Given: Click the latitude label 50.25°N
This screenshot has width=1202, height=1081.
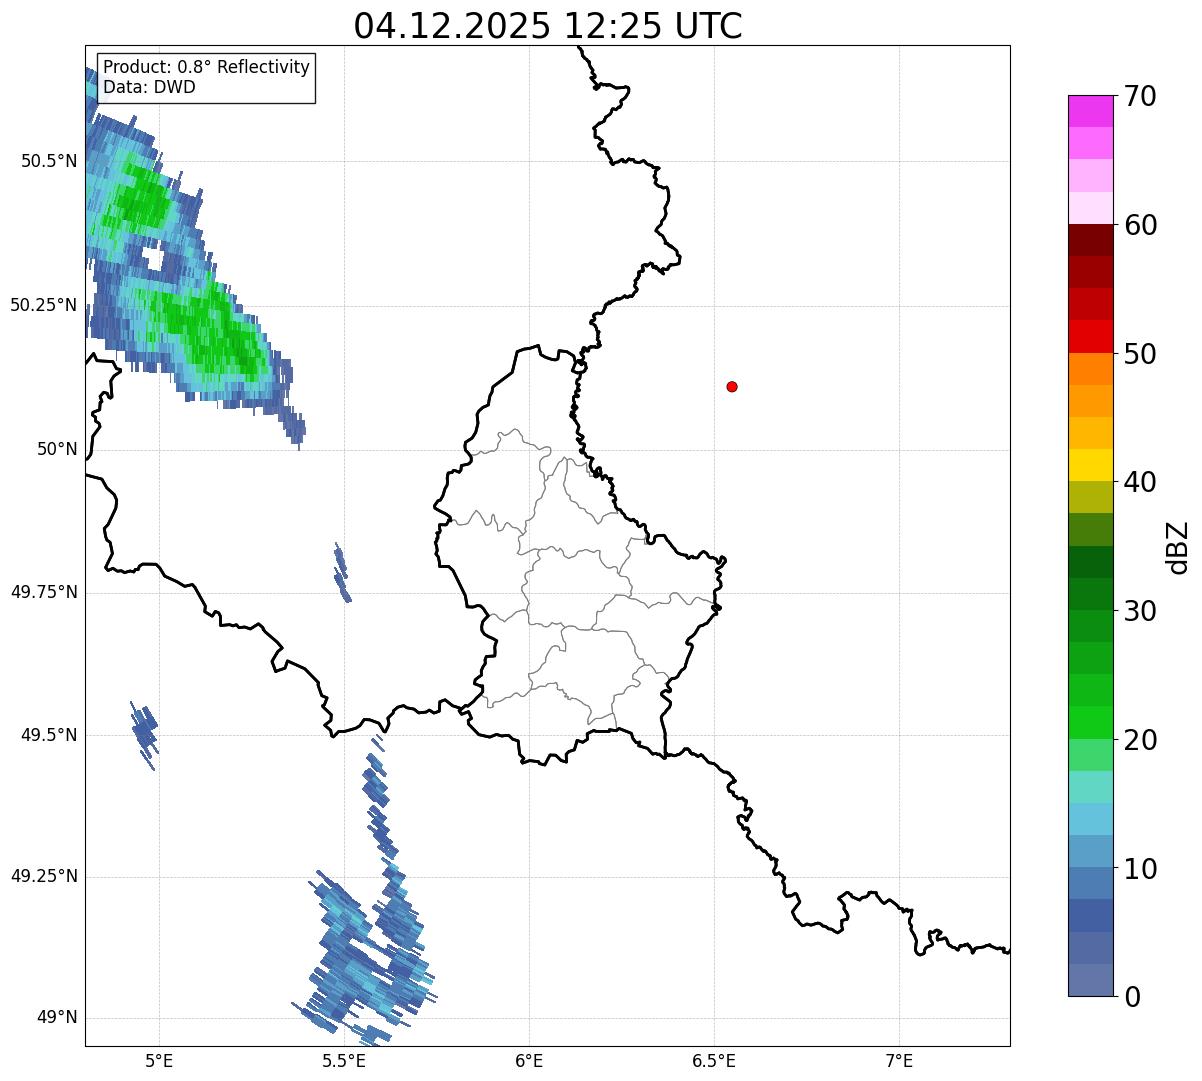Looking at the screenshot, I should (x=44, y=305).
